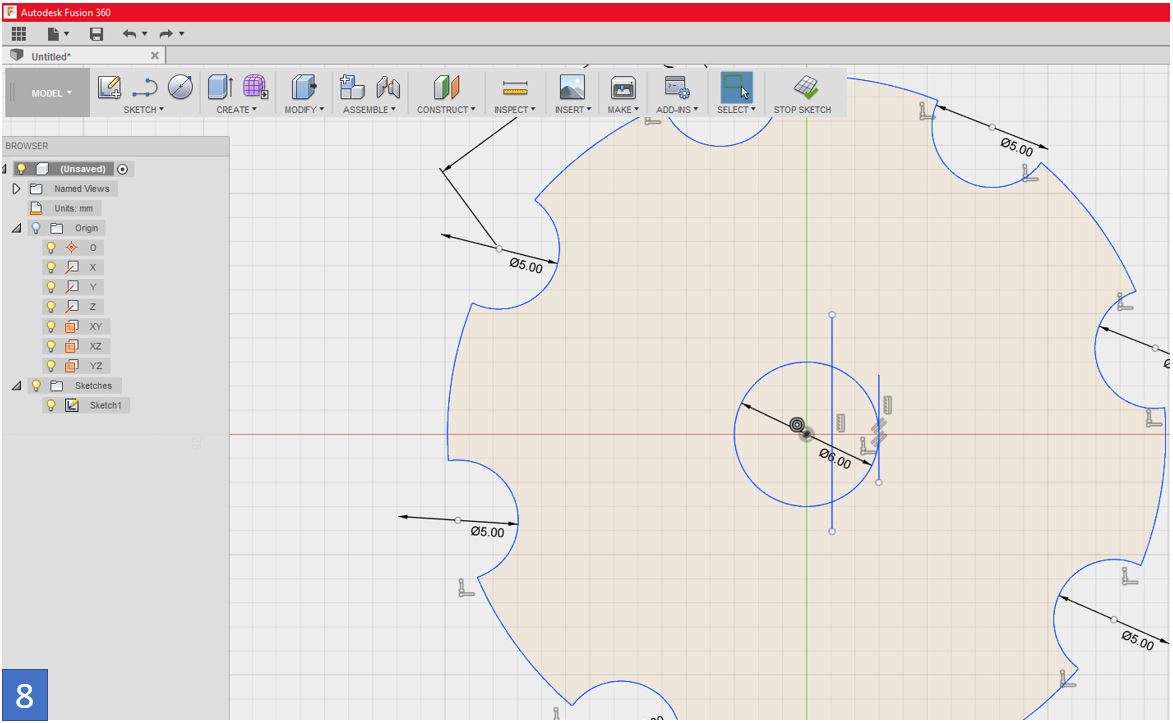
Task: Open the MAKE menu
Action: click(x=622, y=109)
